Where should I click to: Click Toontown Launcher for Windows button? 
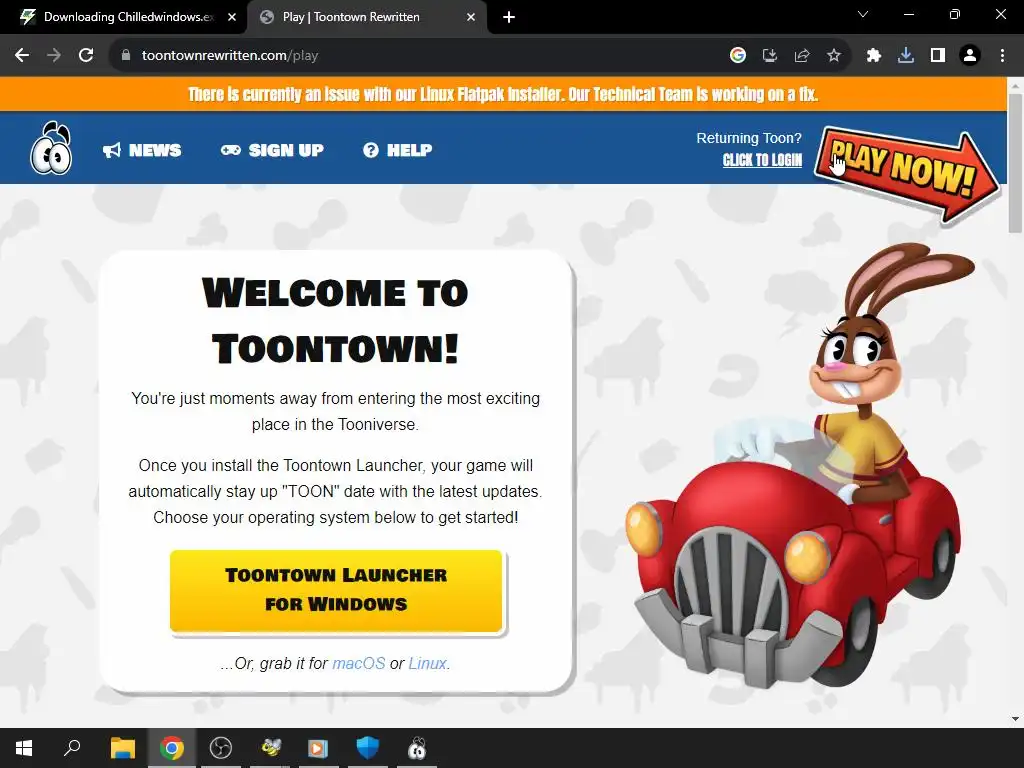pos(336,590)
